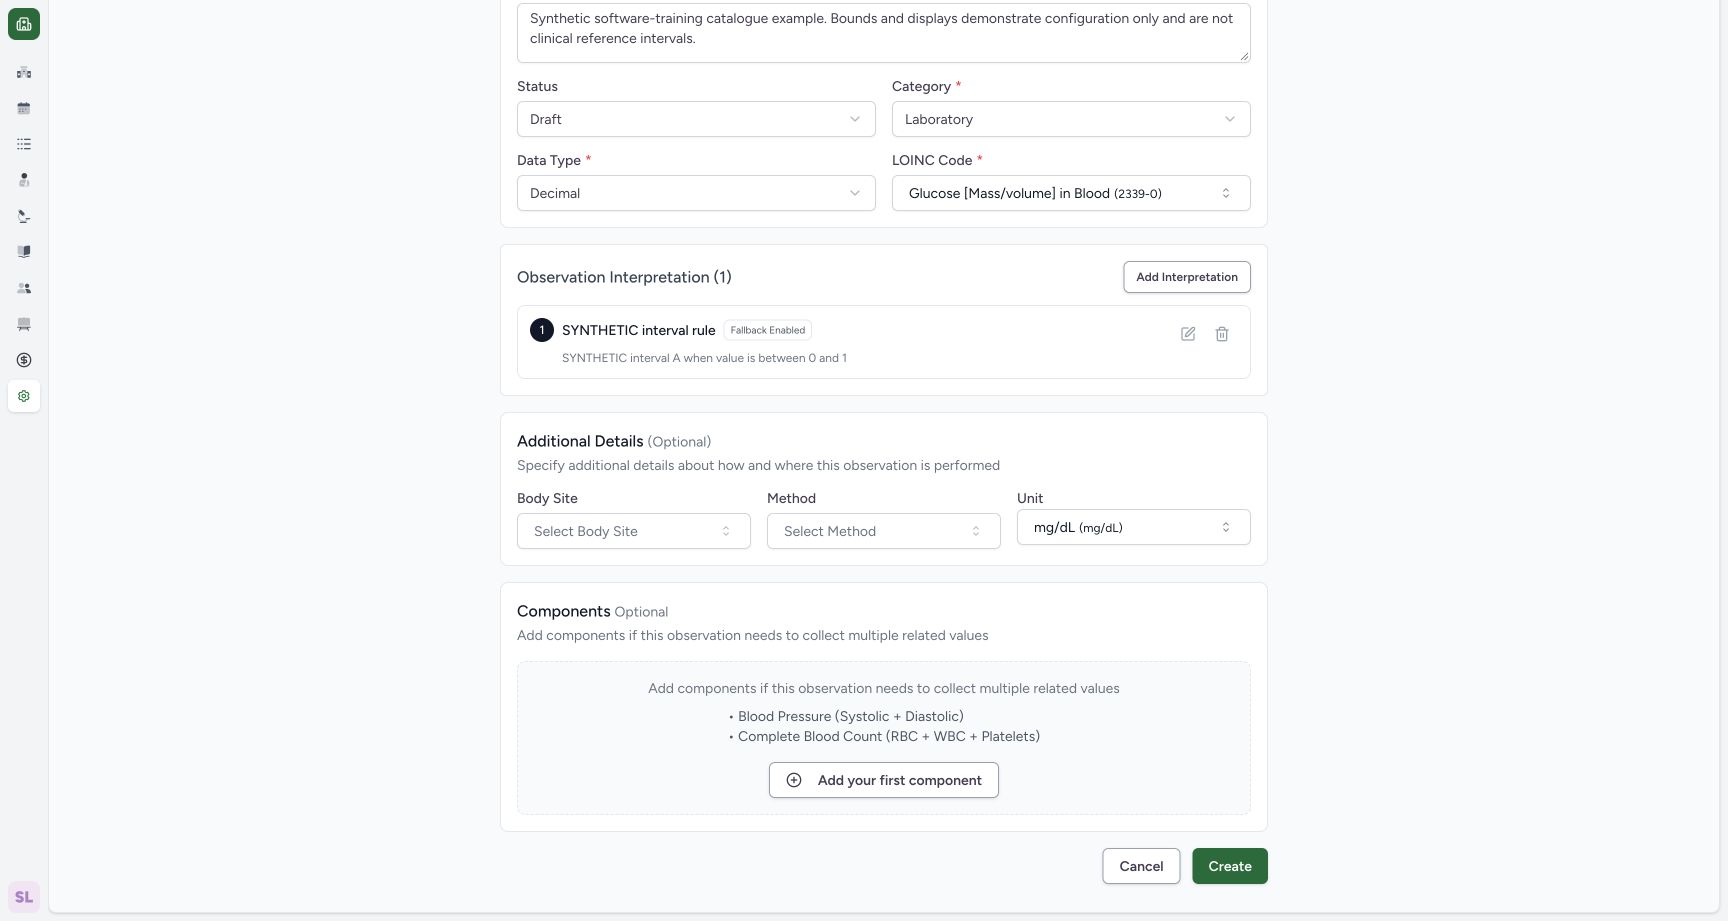
Task: Open the dollar billing sidebar icon
Action: (24, 360)
